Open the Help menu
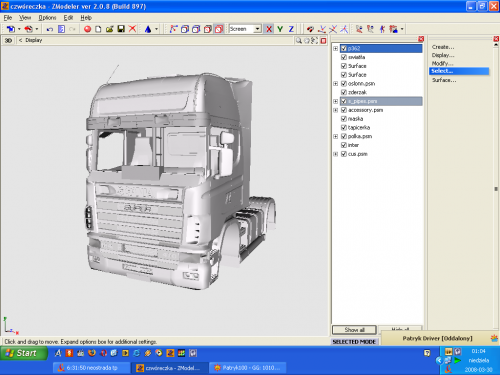 (86, 18)
